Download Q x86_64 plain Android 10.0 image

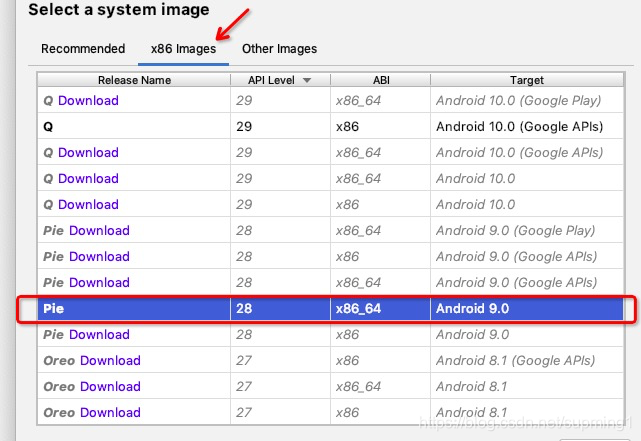tap(88, 179)
